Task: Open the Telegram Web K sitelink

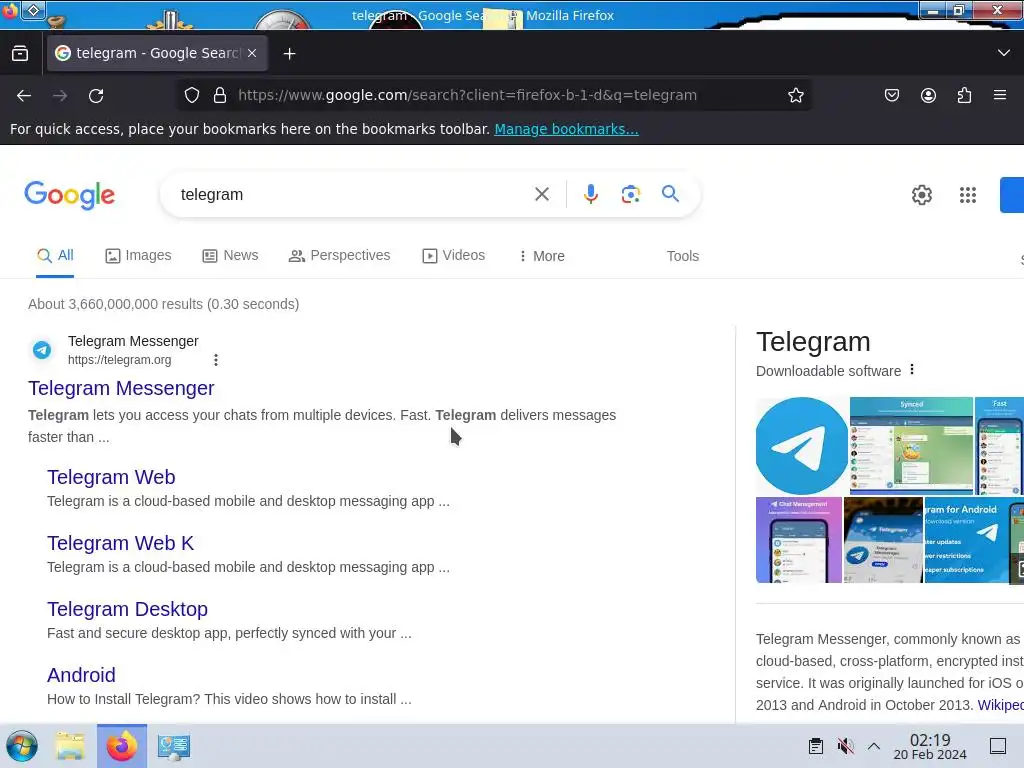Action: [x=120, y=543]
